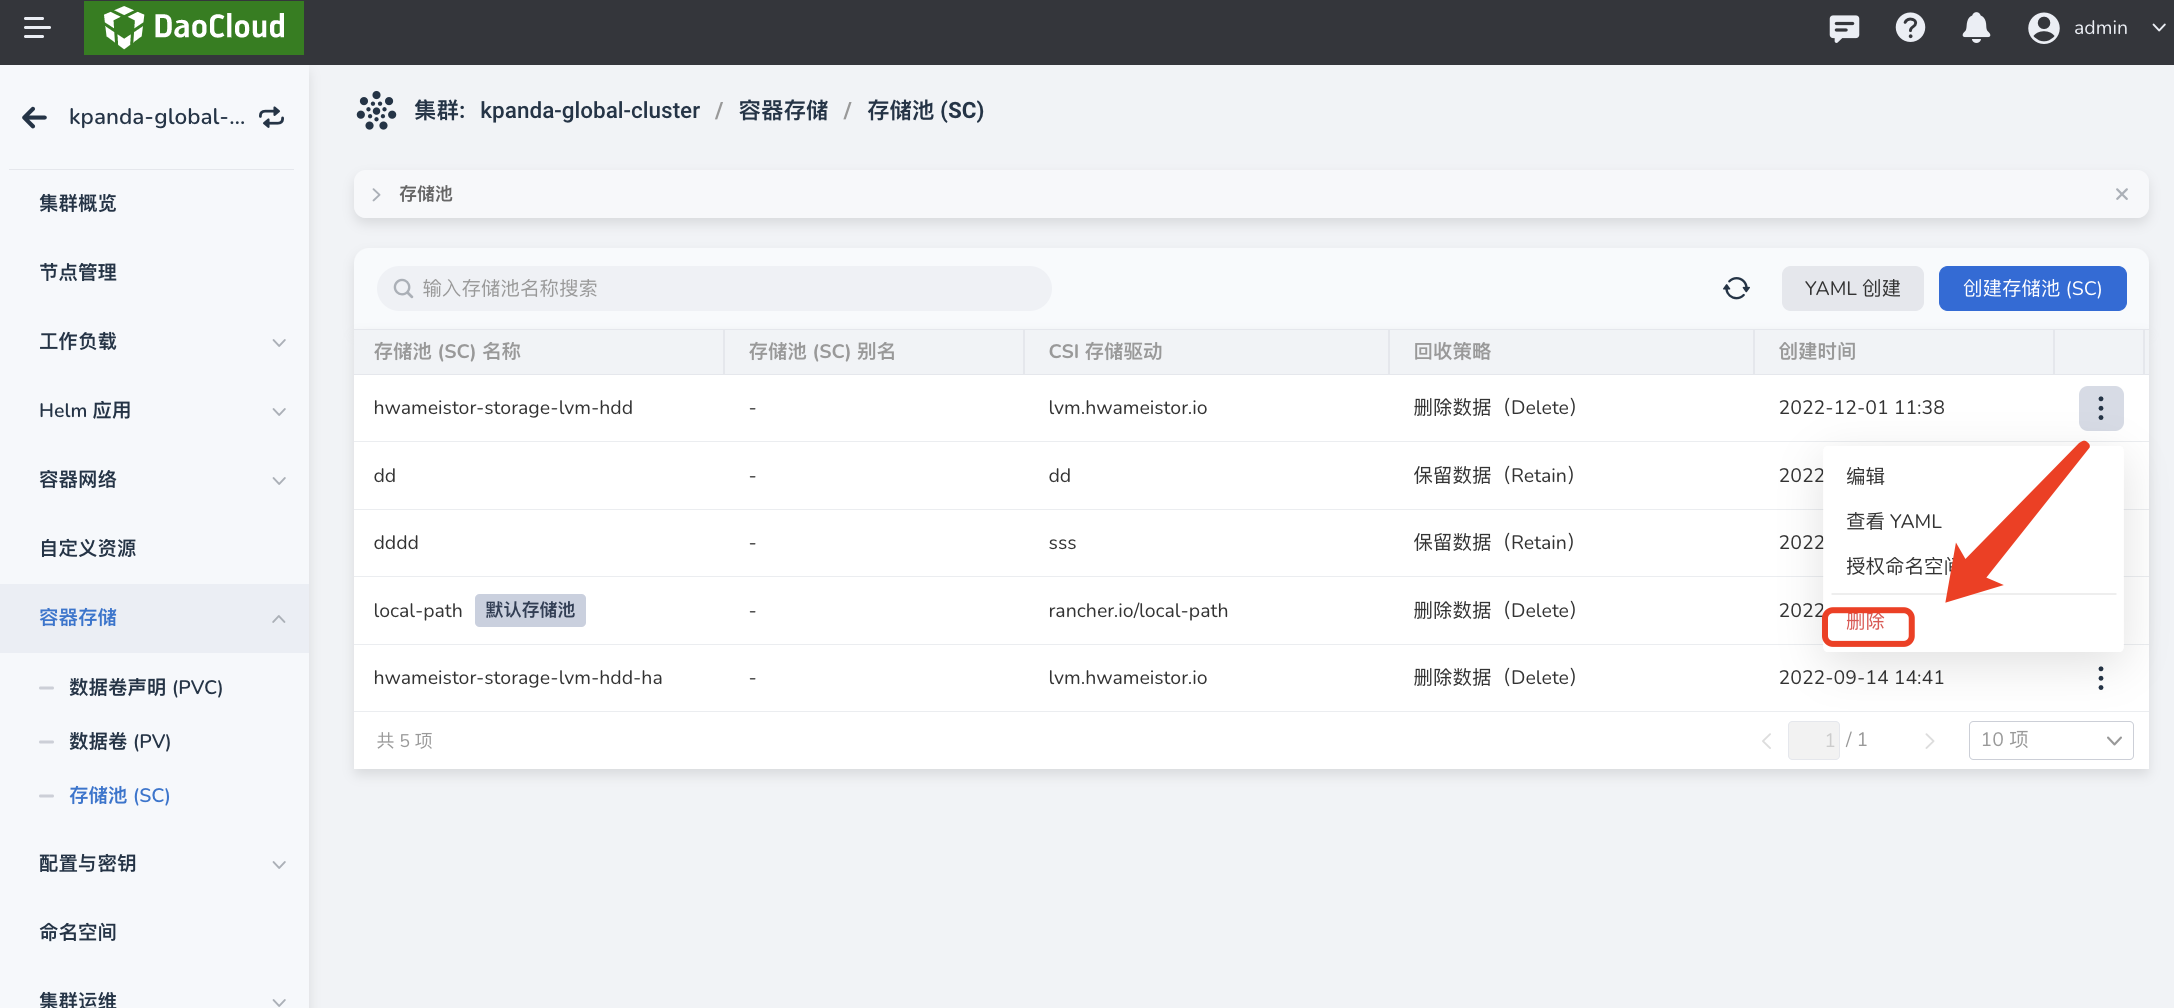Click the search magnifier icon
This screenshot has width=2174, height=1008.
403,289
